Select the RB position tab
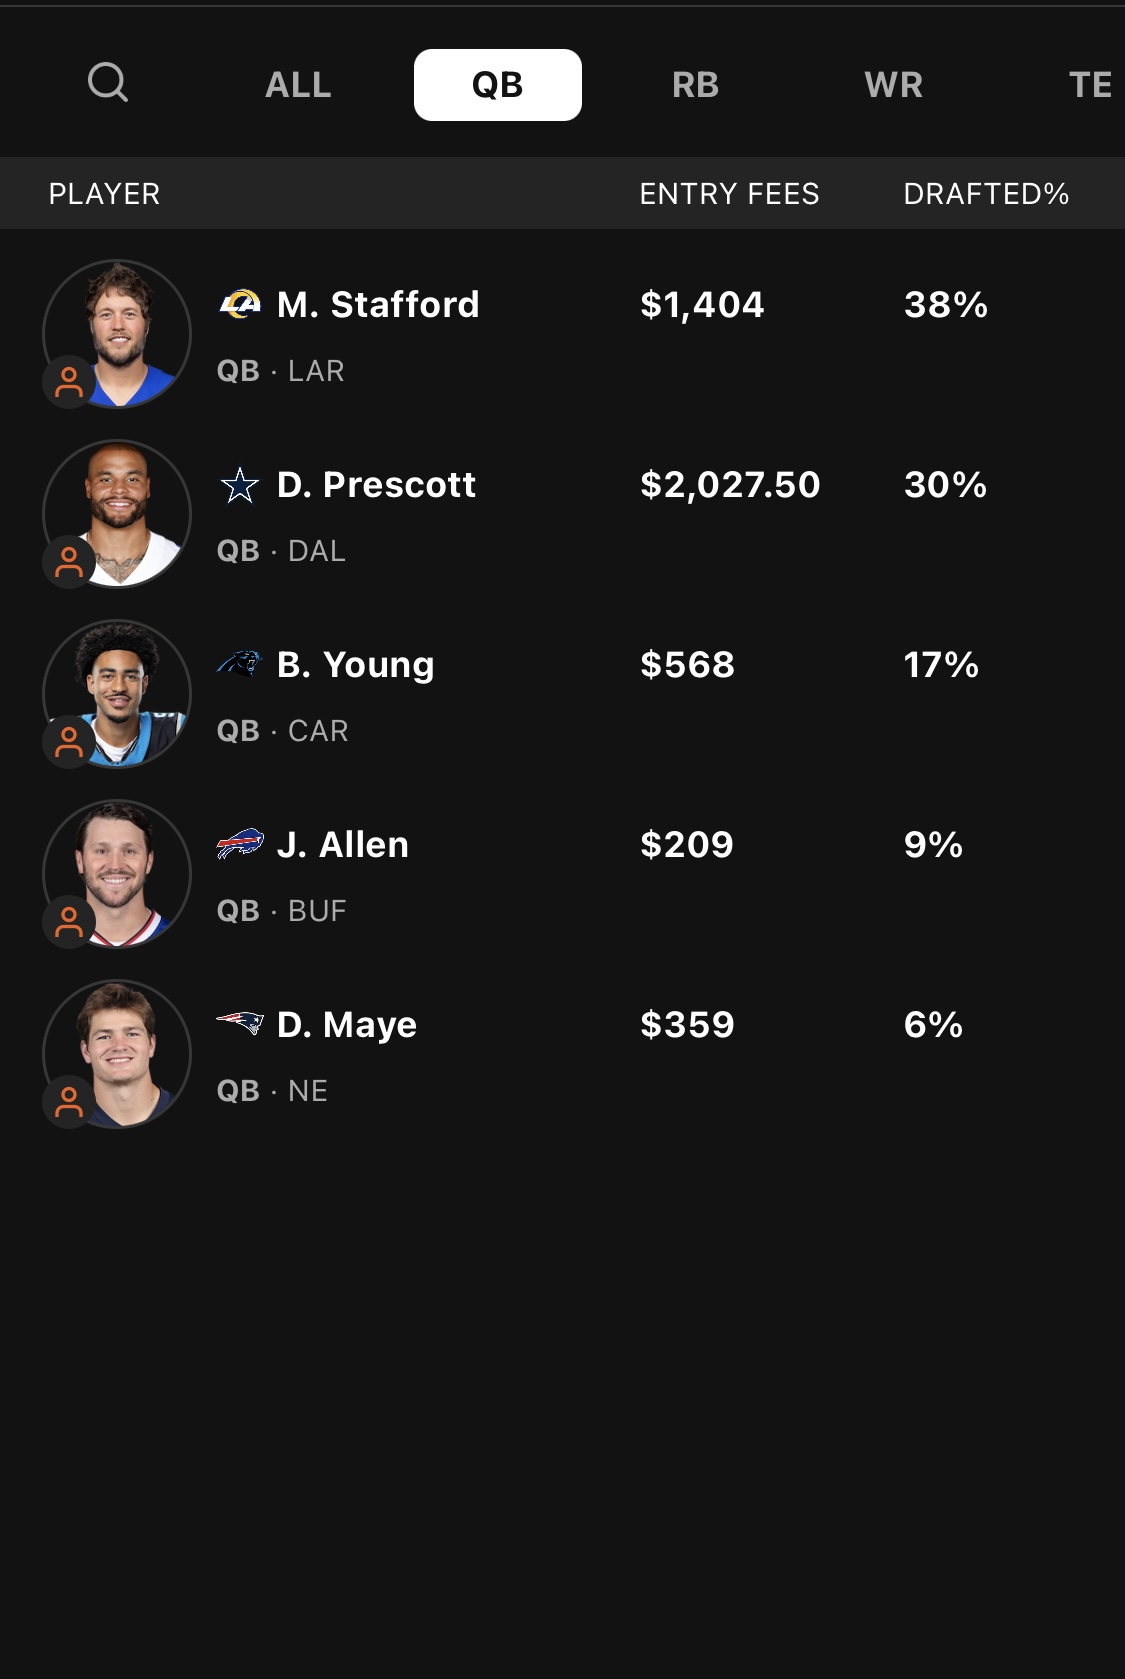The width and height of the screenshot is (1125, 1679). (x=696, y=85)
